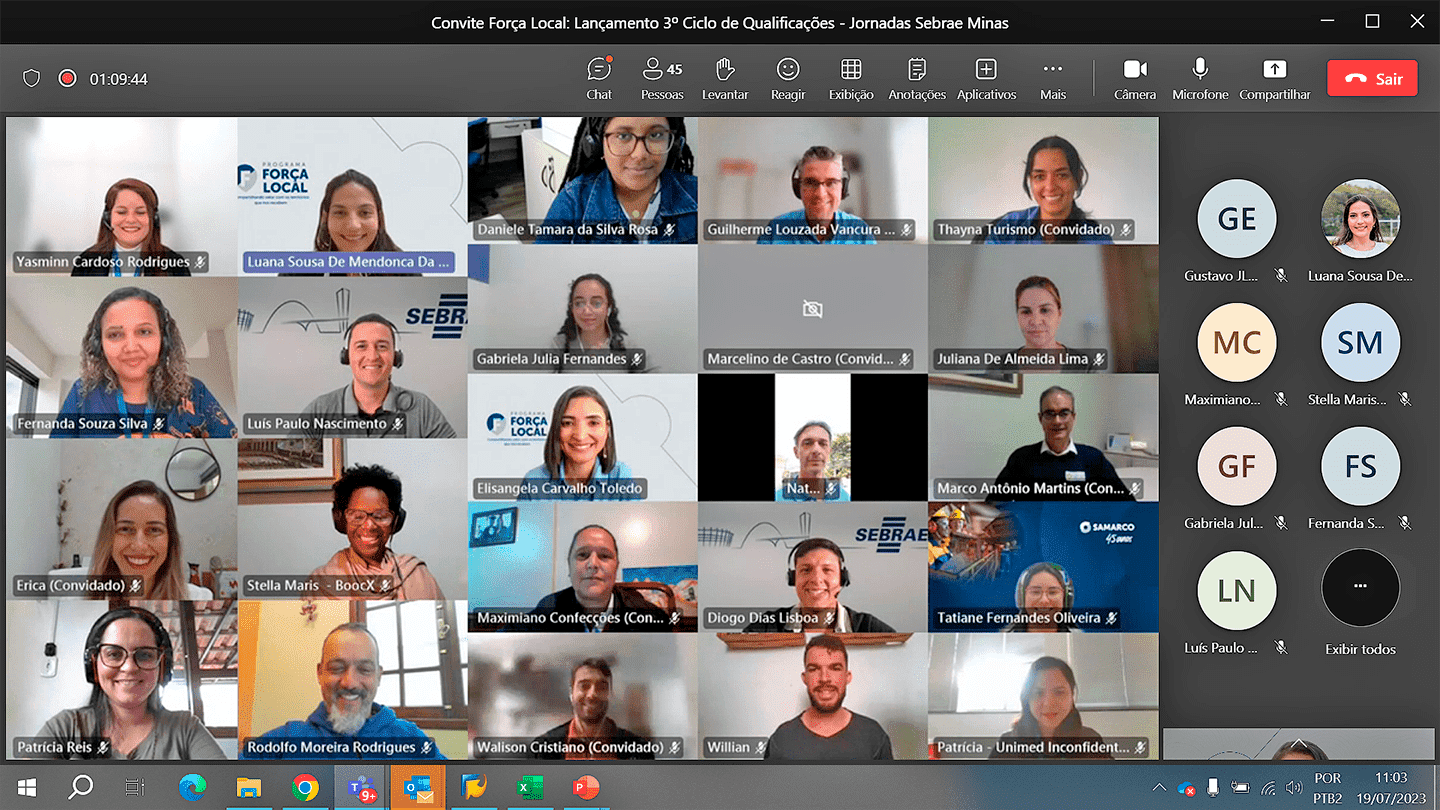Click the red recording indicator
This screenshot has width=1440, height=810.
tap(67, 78)
